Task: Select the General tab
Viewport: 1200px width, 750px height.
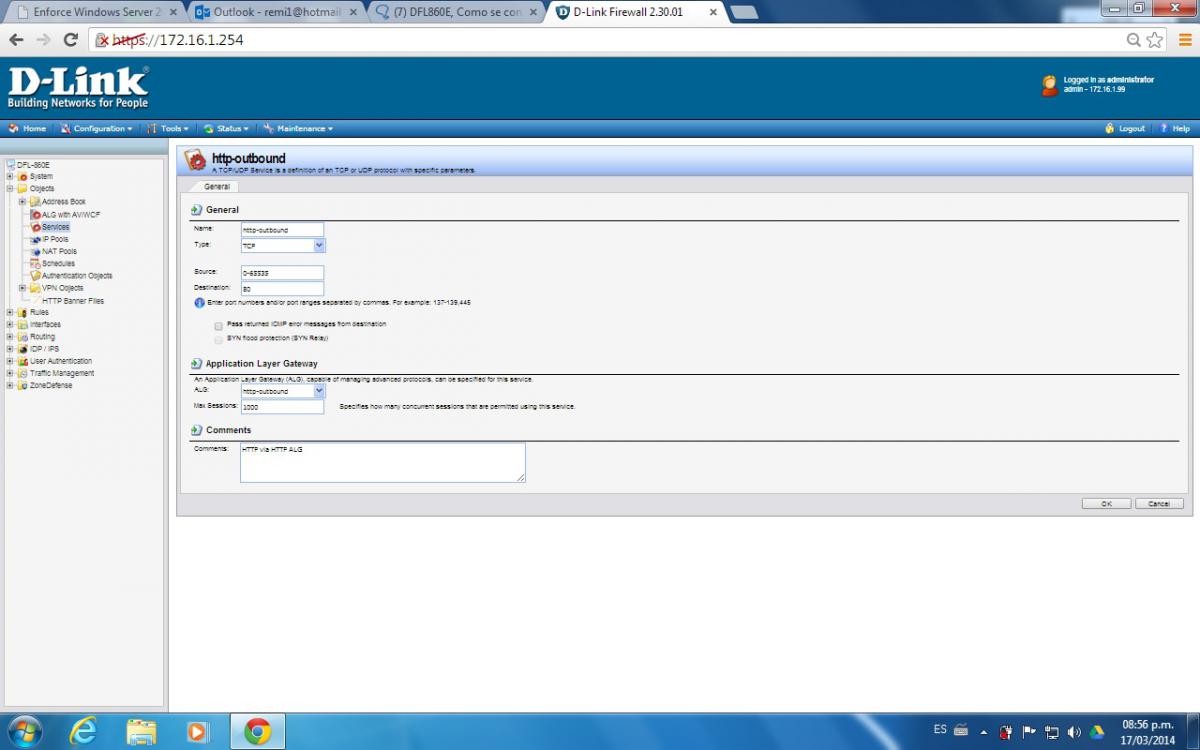Action: tap(217, 186)
